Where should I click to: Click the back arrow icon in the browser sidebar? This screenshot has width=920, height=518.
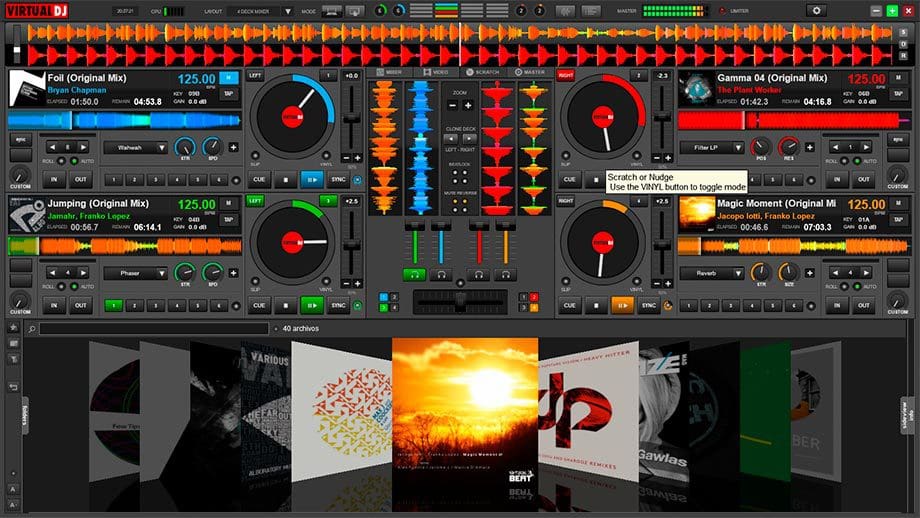point(13,387)
